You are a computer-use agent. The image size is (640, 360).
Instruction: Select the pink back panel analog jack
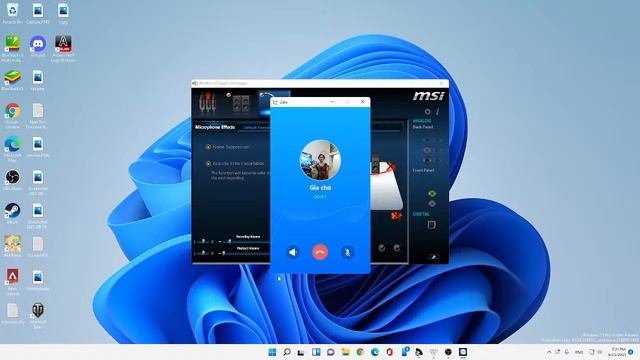[x=427, y=150]
